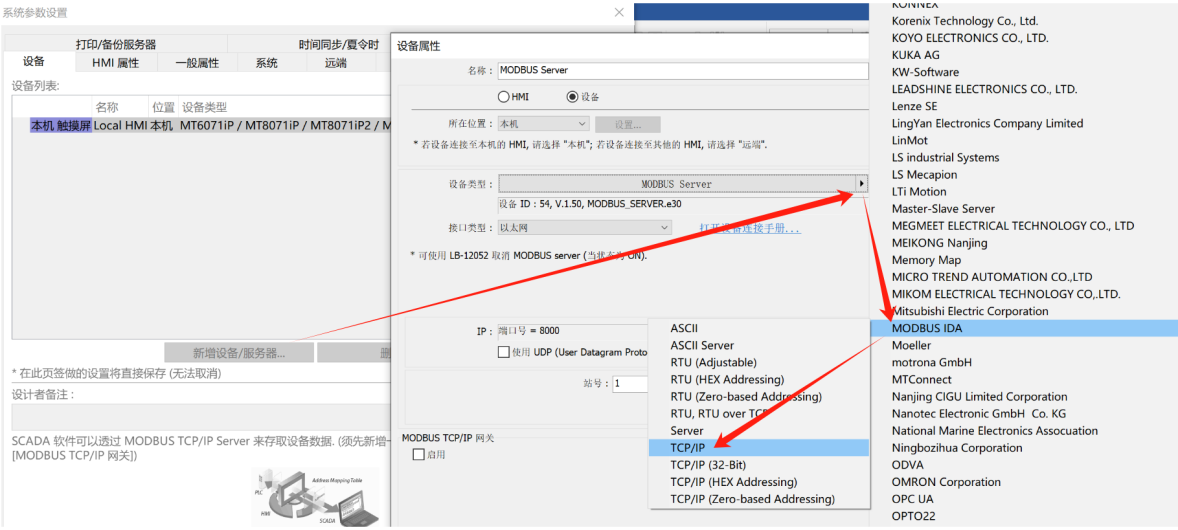Select the HMI radio button
This screenshot has height=530, width=1178.
tap(503, 96)
